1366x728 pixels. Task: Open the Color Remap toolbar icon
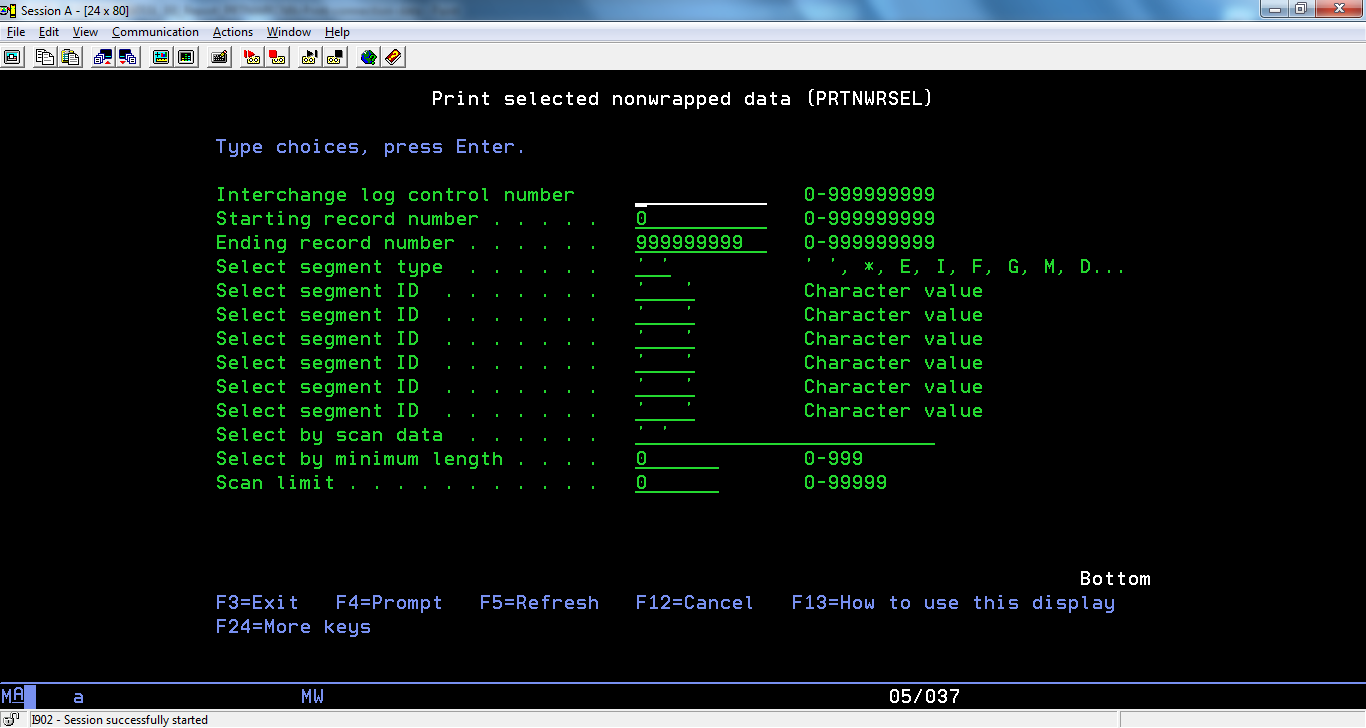pyautogui.click(x=185, y=57)
